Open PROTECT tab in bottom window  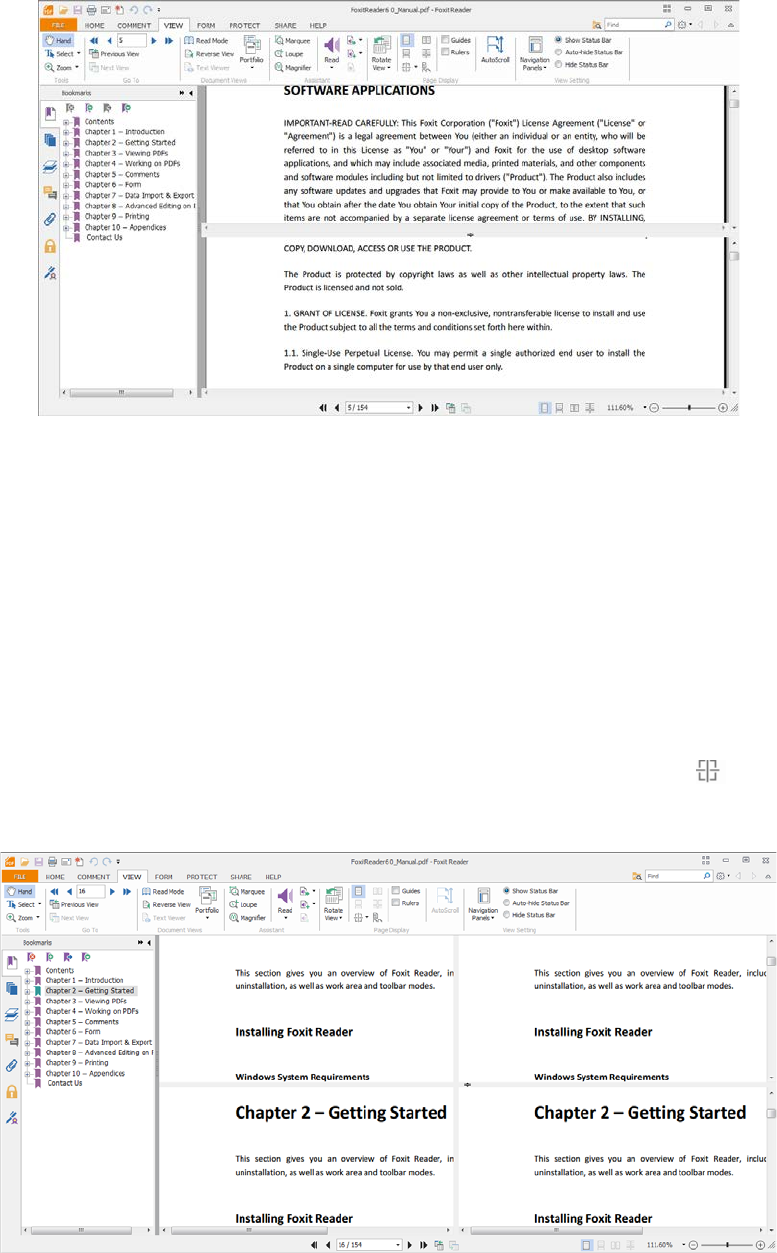201,876
